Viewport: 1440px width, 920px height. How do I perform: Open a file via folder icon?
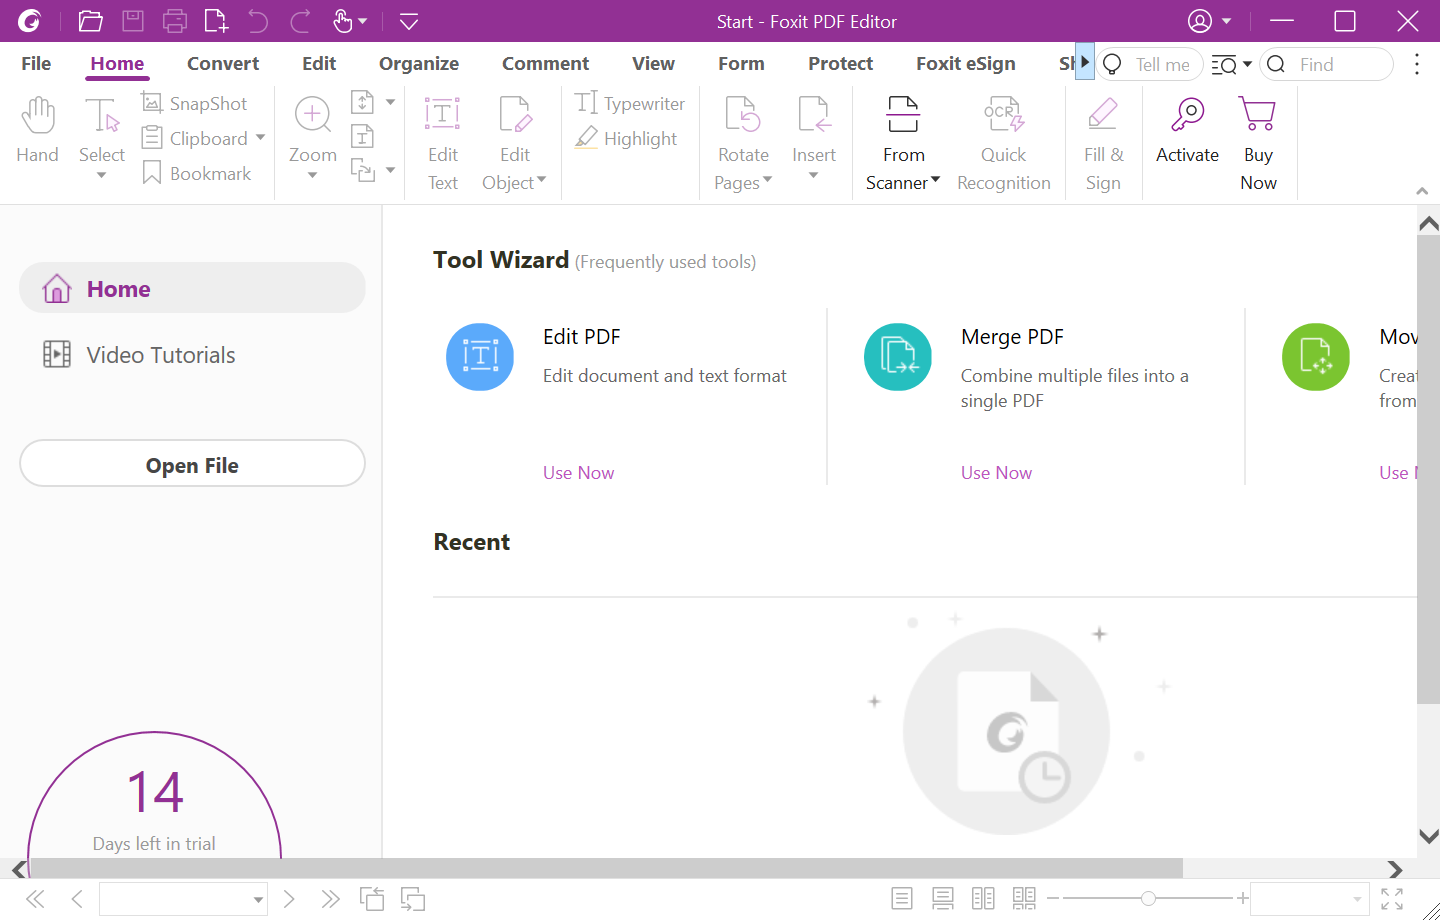point(91,21)
